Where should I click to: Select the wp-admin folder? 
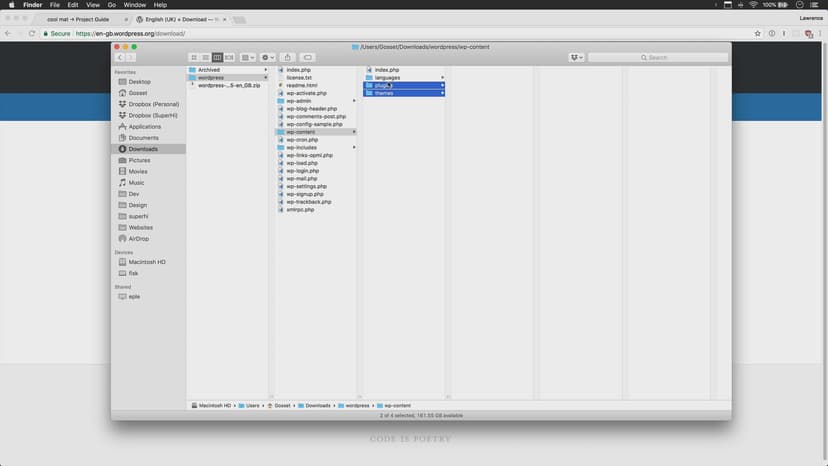point(299,101)
